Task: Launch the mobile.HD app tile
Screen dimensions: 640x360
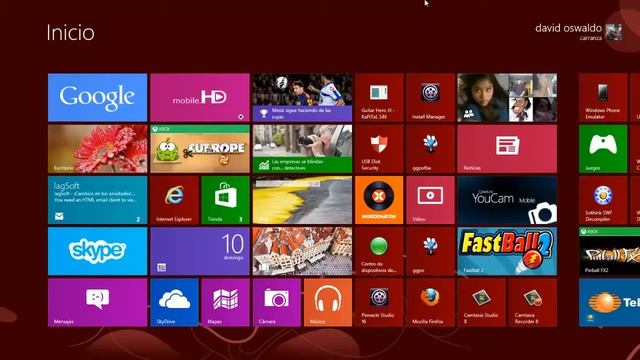Action: (x=200, y=98)
